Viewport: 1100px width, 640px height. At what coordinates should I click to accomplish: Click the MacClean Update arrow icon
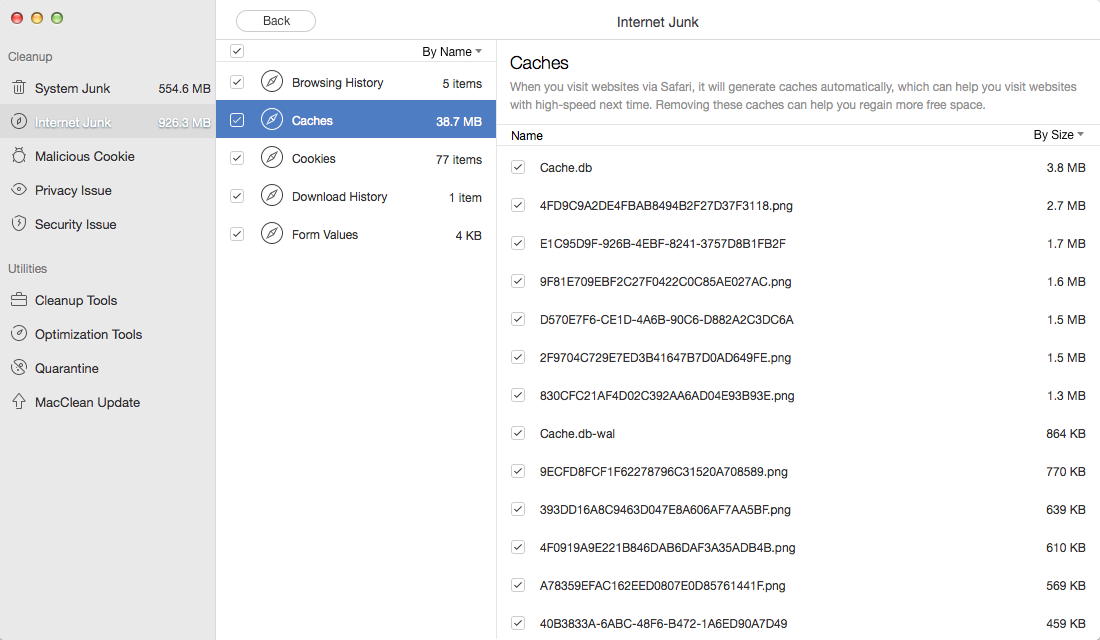19,401
